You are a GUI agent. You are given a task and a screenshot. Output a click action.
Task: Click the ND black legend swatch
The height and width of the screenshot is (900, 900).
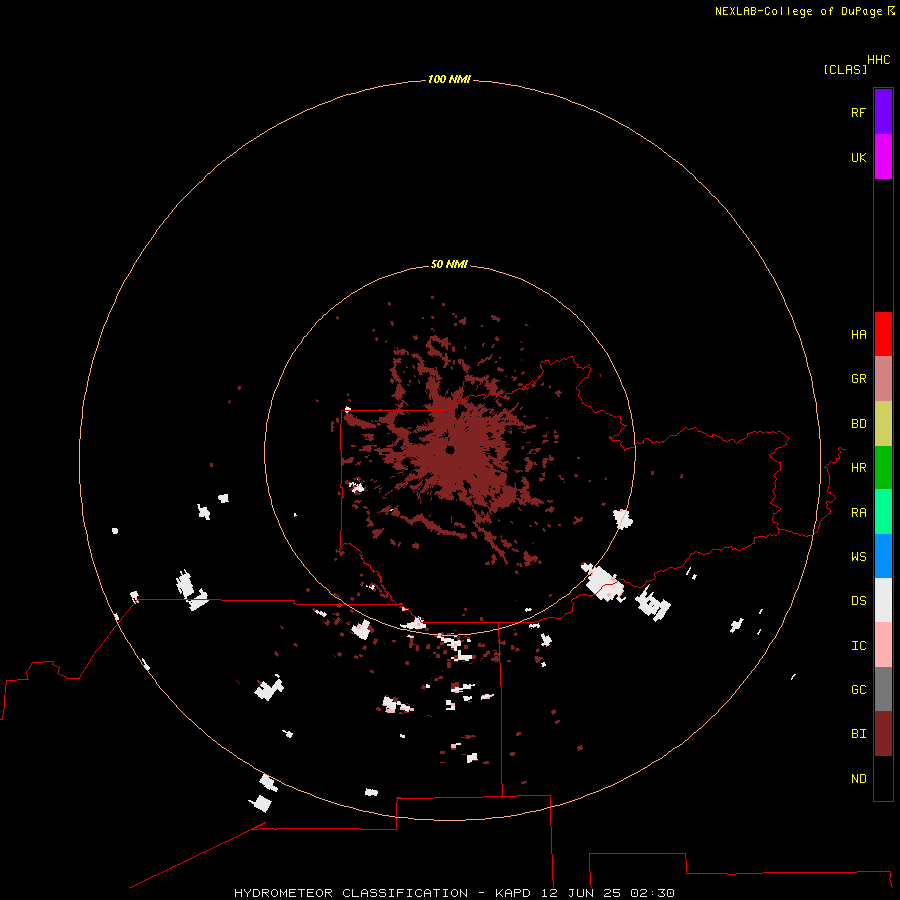click(883, 778)
